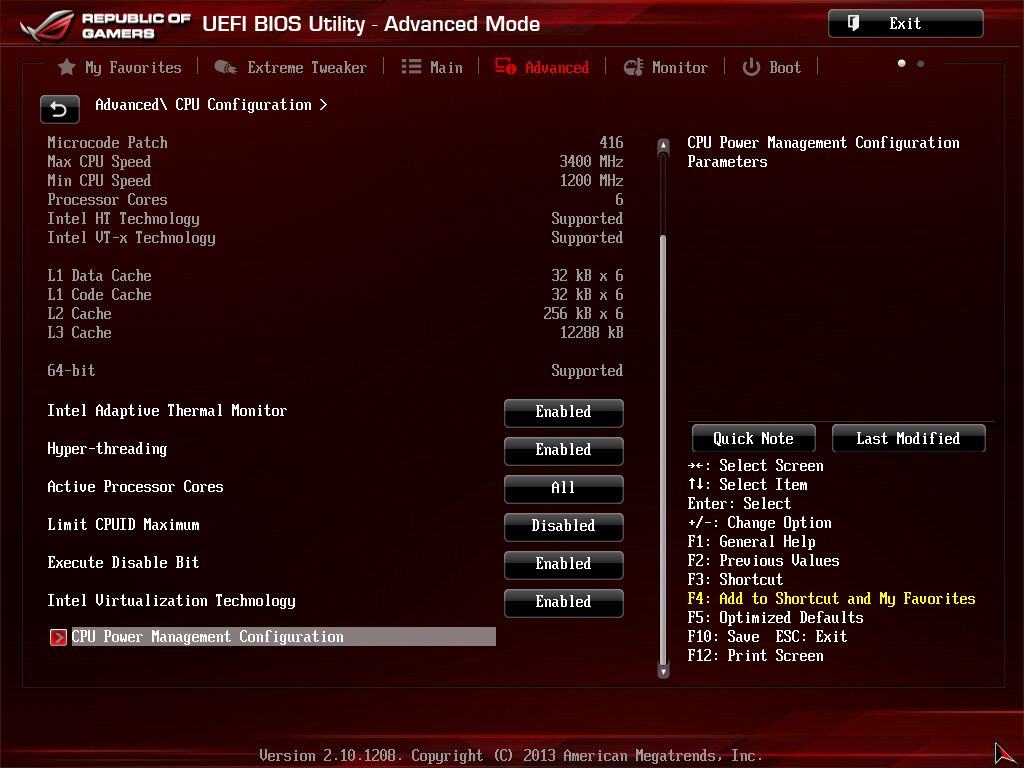Viewport: 1024px width, 768px height.
Task: Change Execute Disable Bit Enabled option
Action: click(564, 564)
